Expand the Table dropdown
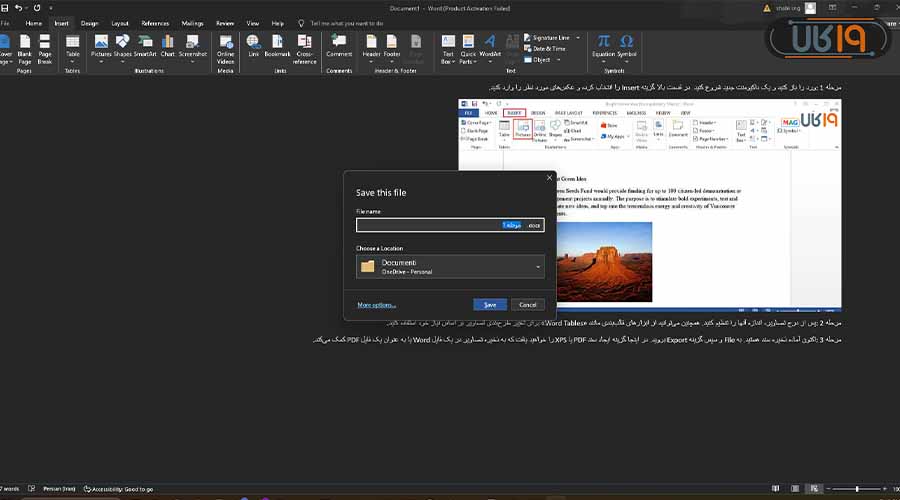900x500 pixels. point(72,58)
